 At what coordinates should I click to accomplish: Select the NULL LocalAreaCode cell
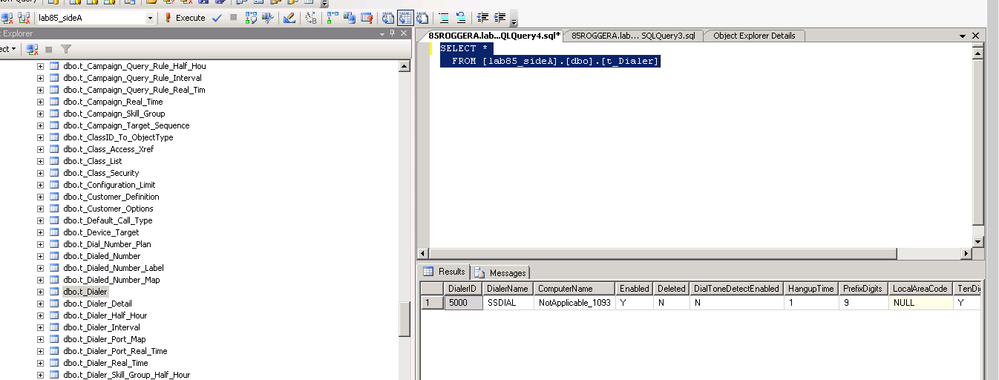[920, 303]
